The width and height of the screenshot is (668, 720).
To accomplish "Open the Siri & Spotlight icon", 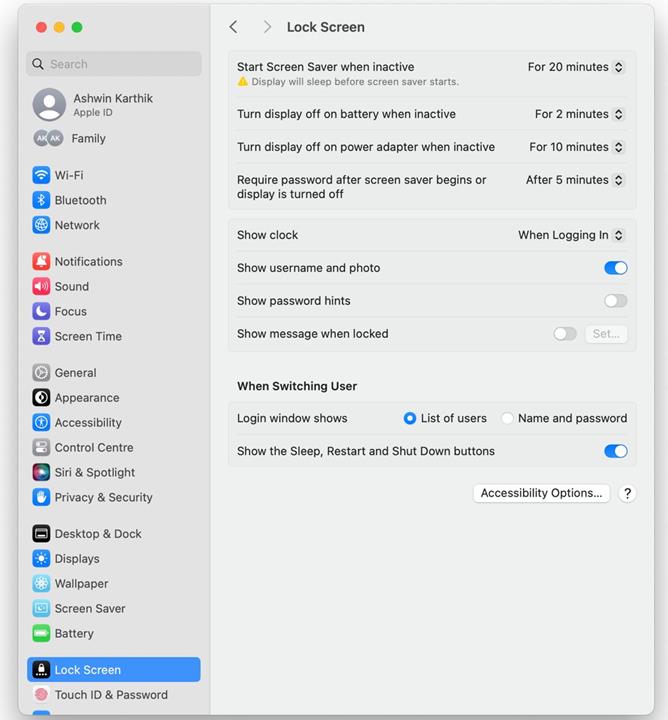I will click(41, 472).
